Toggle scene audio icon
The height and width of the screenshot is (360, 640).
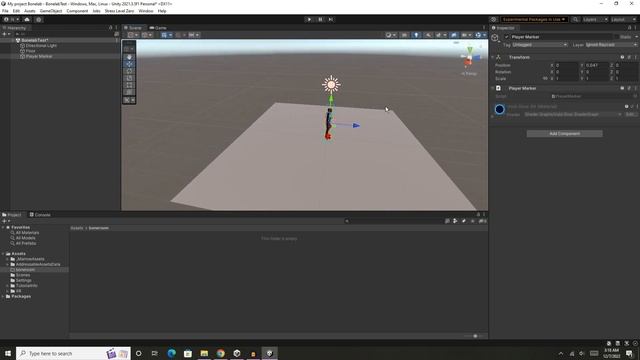pos(428,35)
